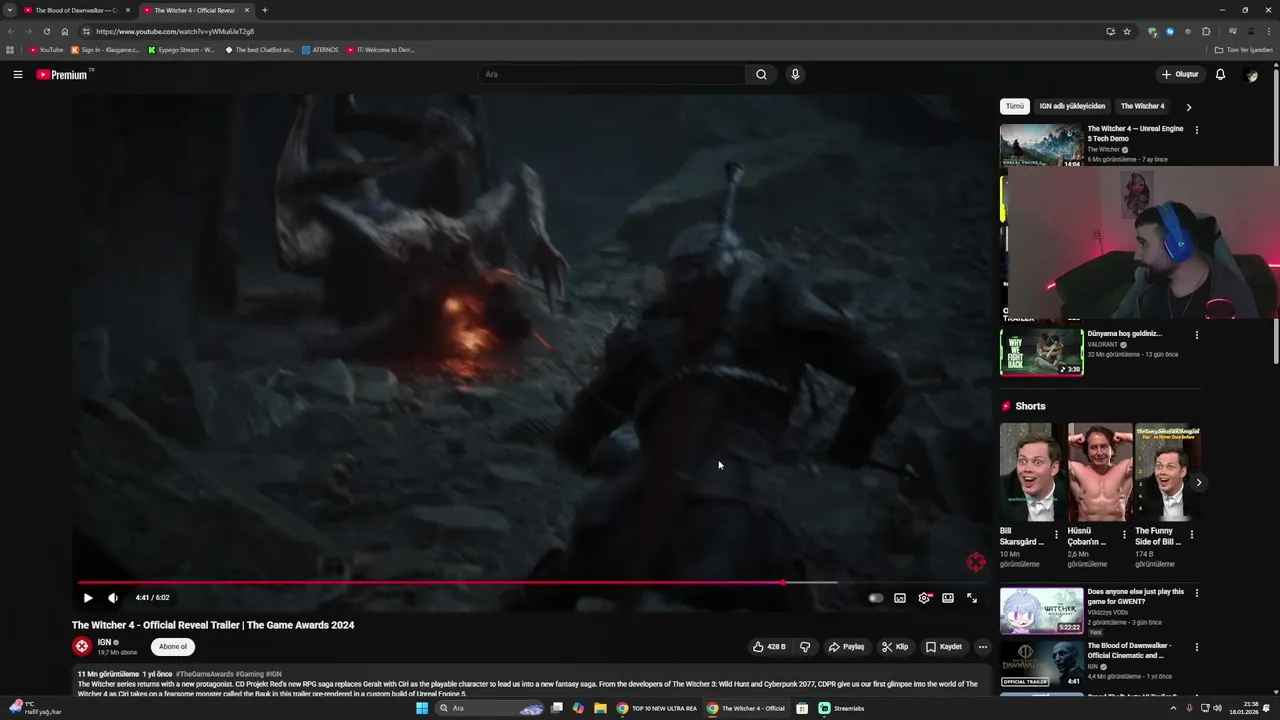1280x720 pixels.
Task: Like the video showing 428 B
Action: click(769, 647)
